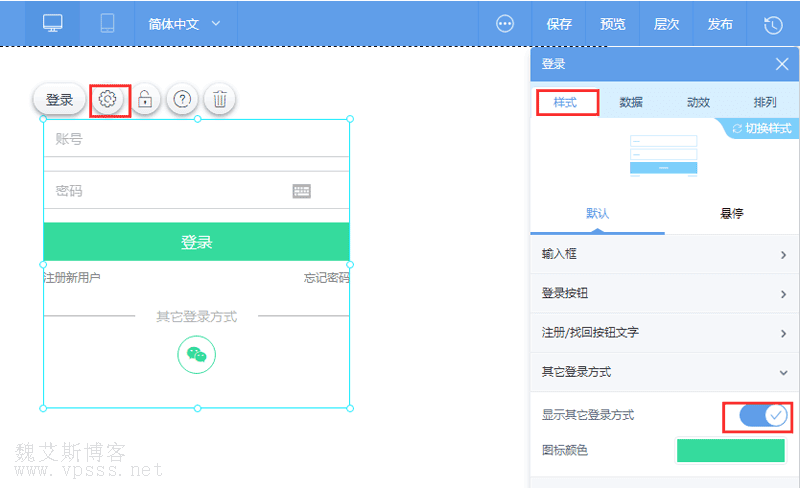
Task: Open the green 图标颜色 color swatch
Action: click(731, 450)
